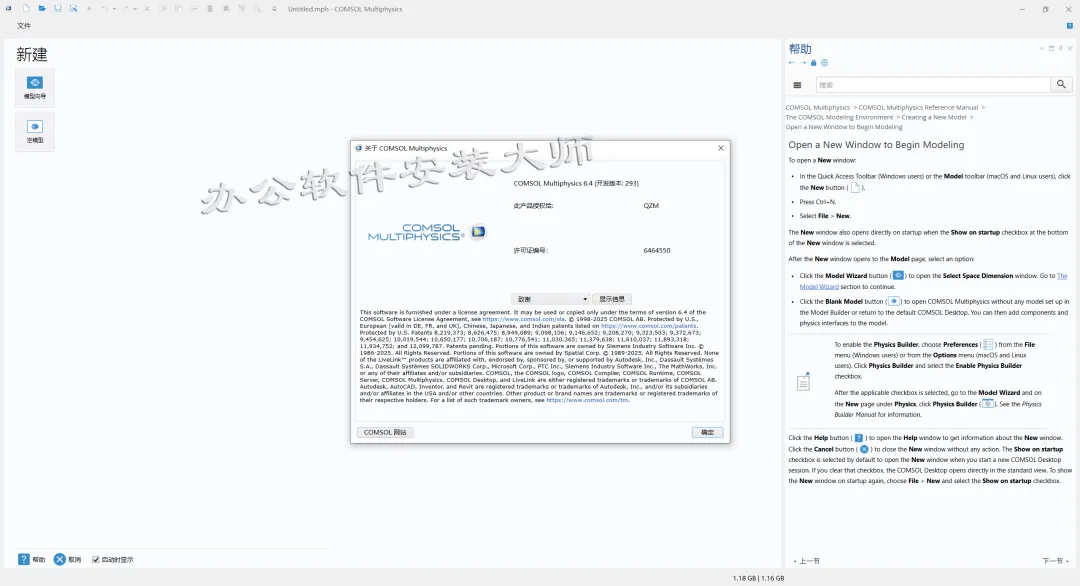Toggle the 启动时显示 show on startup checkbox
This screenshot has width=1080, height=586.
[96, 560]
